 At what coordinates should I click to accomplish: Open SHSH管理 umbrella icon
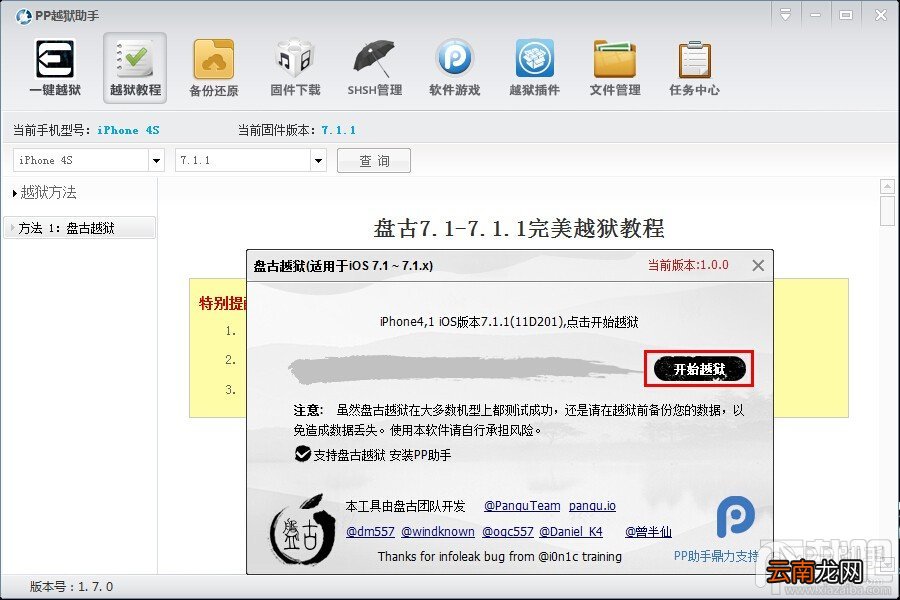coord(374,67)
